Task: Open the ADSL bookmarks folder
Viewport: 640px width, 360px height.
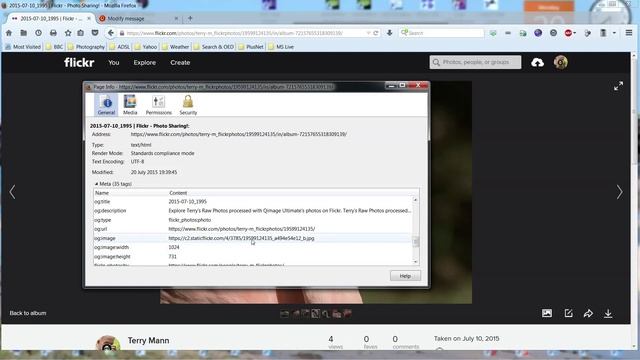Action: coord(120,47)
